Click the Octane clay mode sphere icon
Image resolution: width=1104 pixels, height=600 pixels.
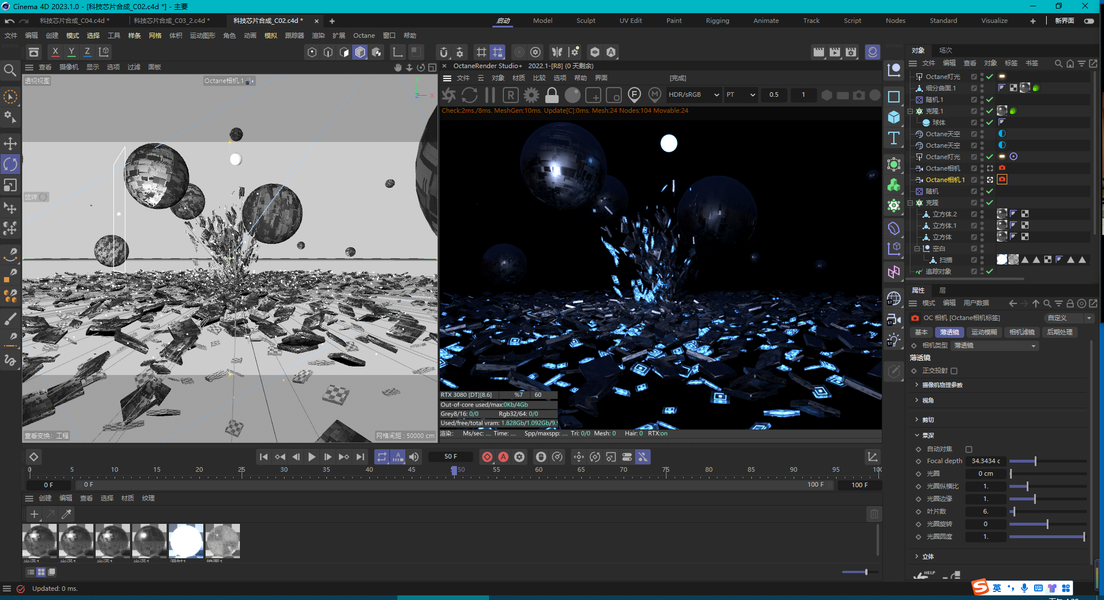[572, 94]
